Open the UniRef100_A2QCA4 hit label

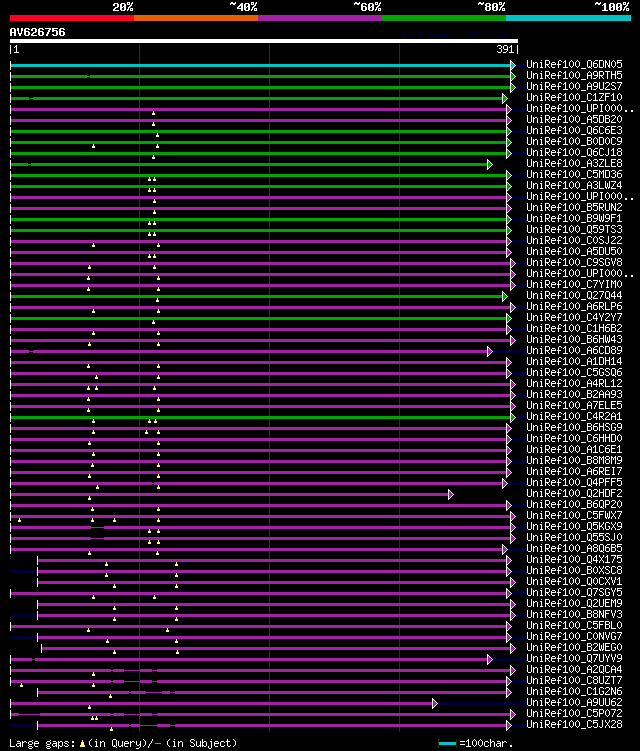574,670
